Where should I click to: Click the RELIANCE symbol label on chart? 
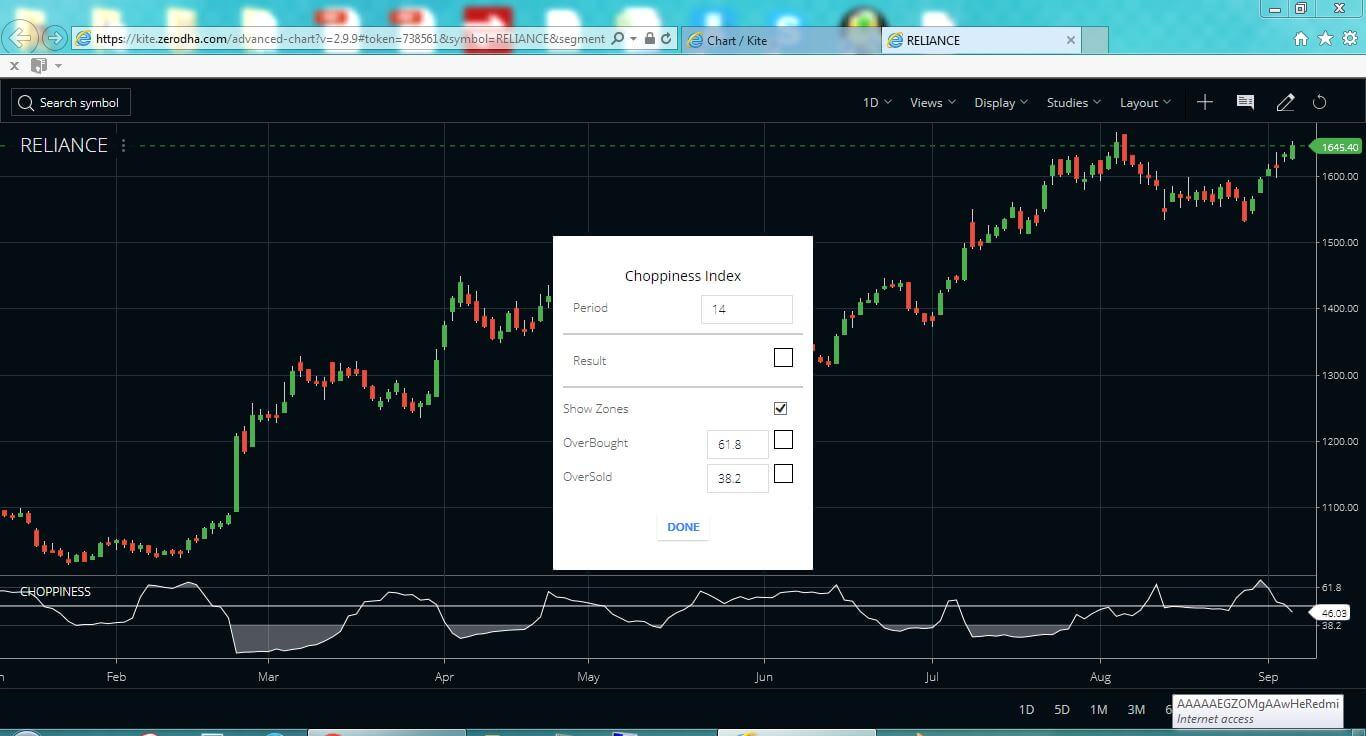pyautogui.click(x=64, y=145)
